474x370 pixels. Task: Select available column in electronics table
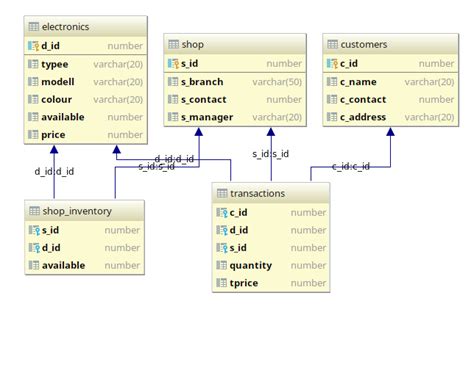point(63,117)
